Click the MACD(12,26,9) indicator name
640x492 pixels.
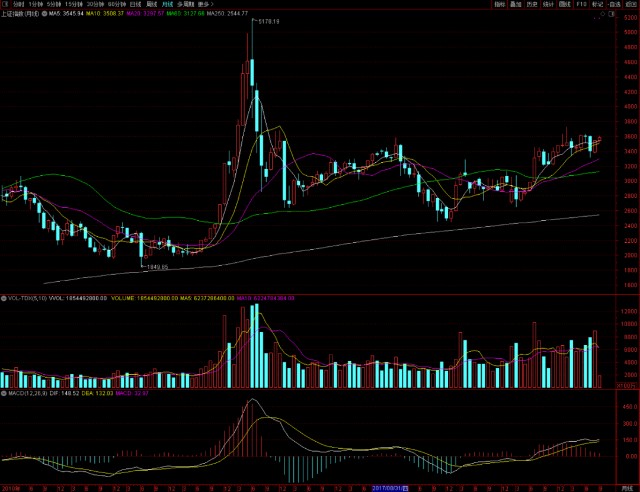[28, 394]
